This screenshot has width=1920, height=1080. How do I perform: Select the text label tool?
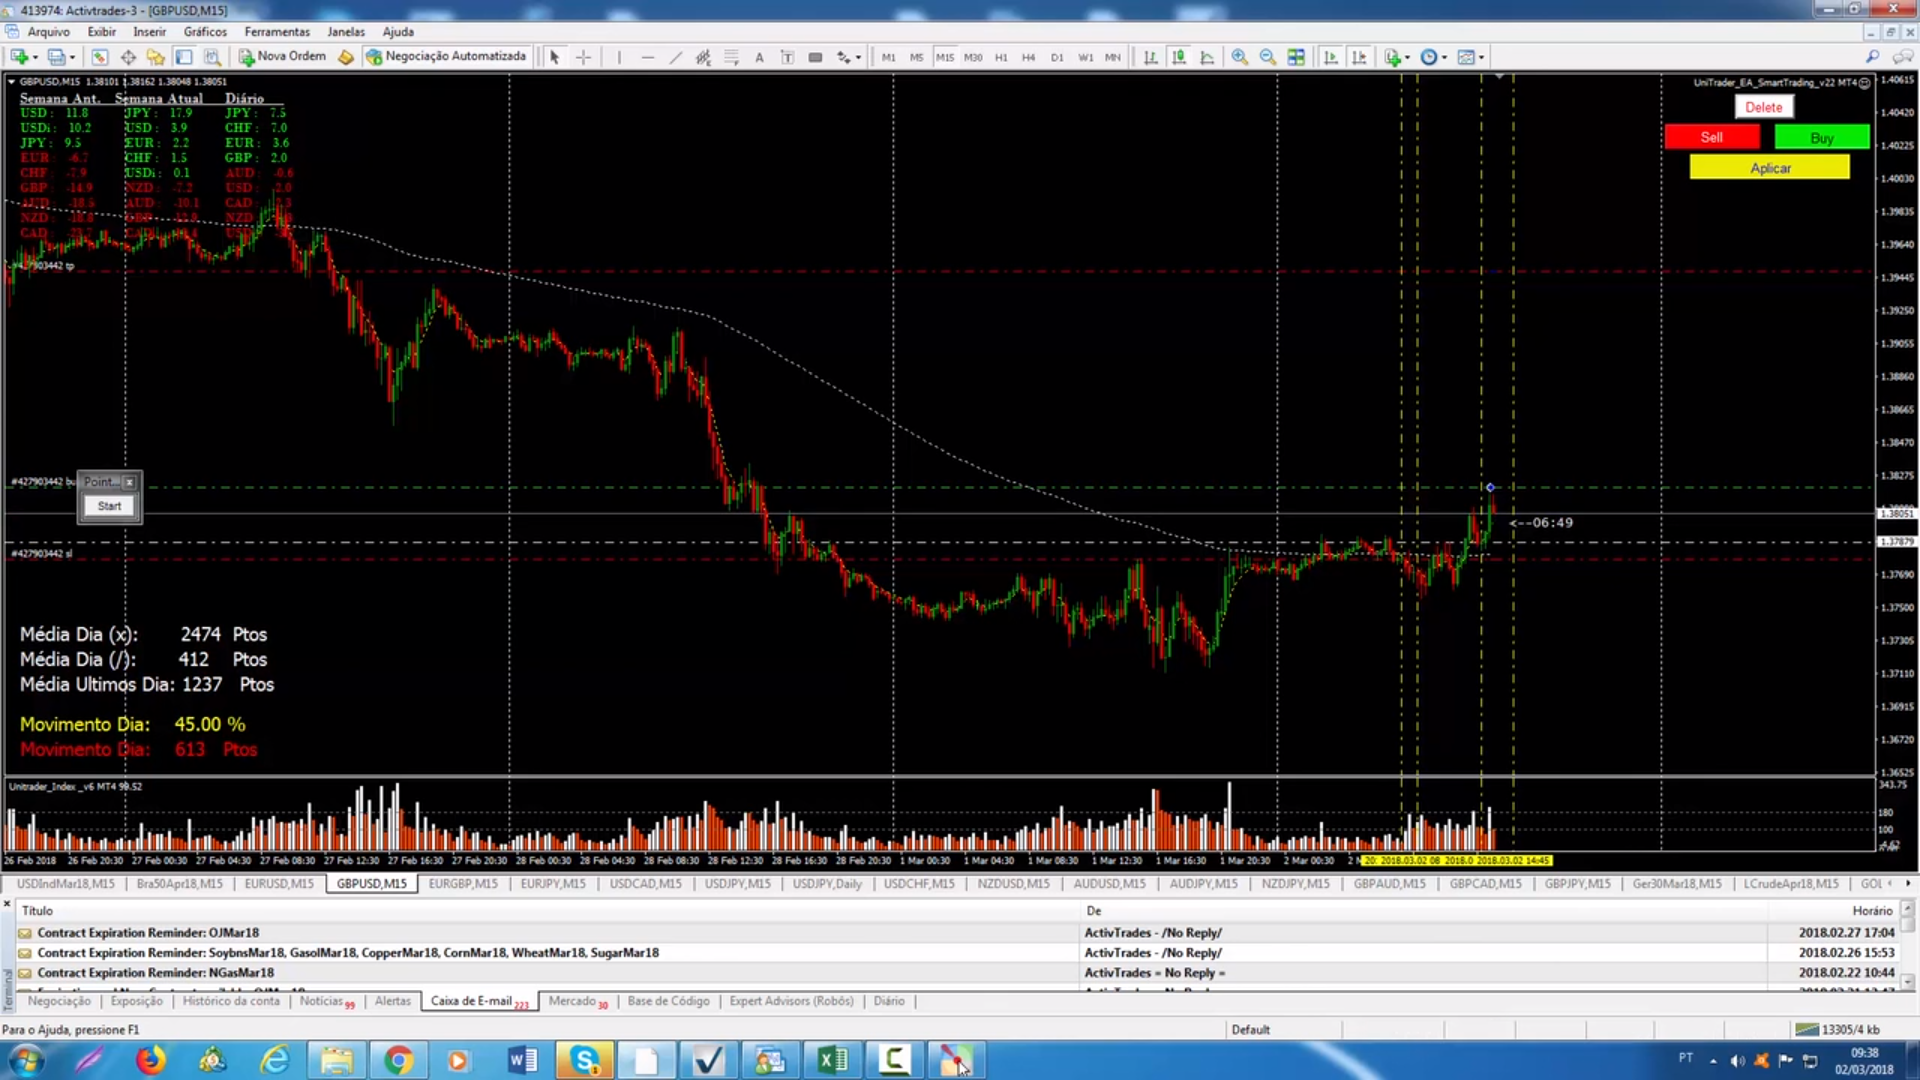click(788, 57)
